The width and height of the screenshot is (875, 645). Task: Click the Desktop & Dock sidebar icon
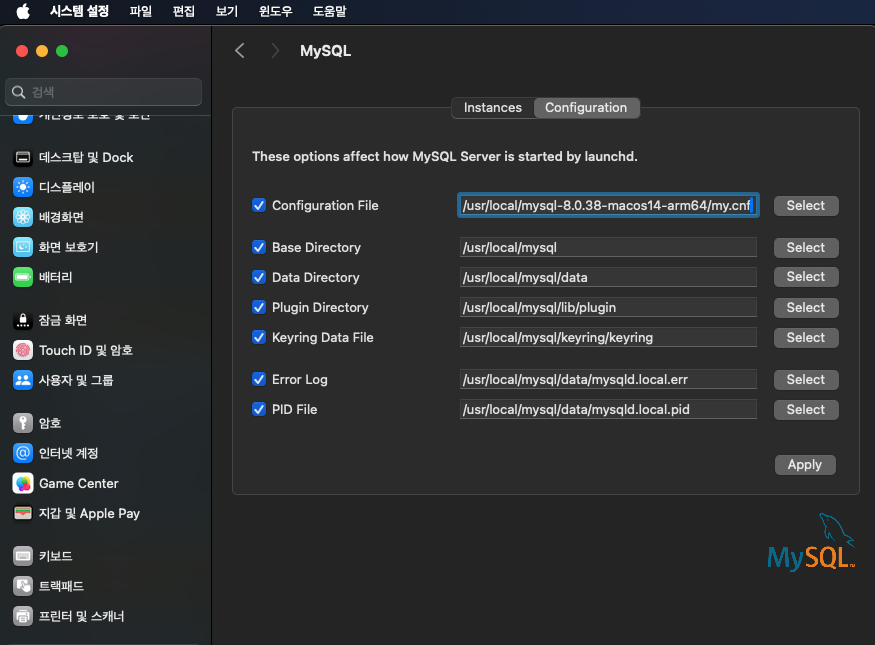[x=23, y=157]
